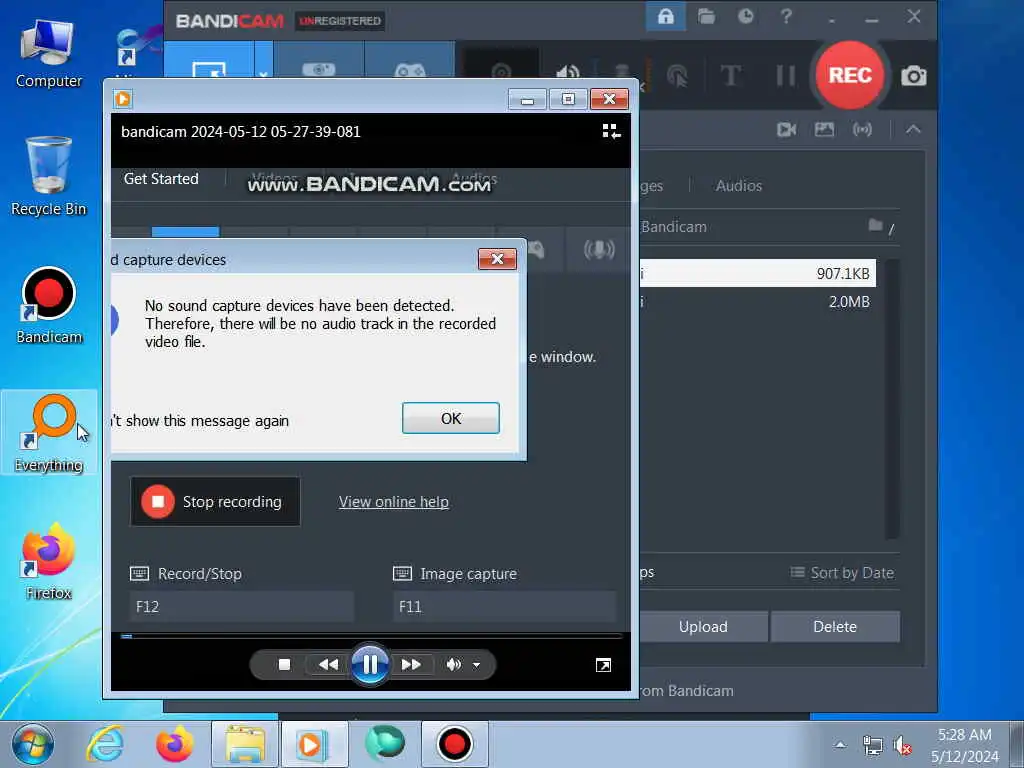1024x768 pixels.
Task: Collapse the Bandicam panel with the chevron
Action: point(913,129)
